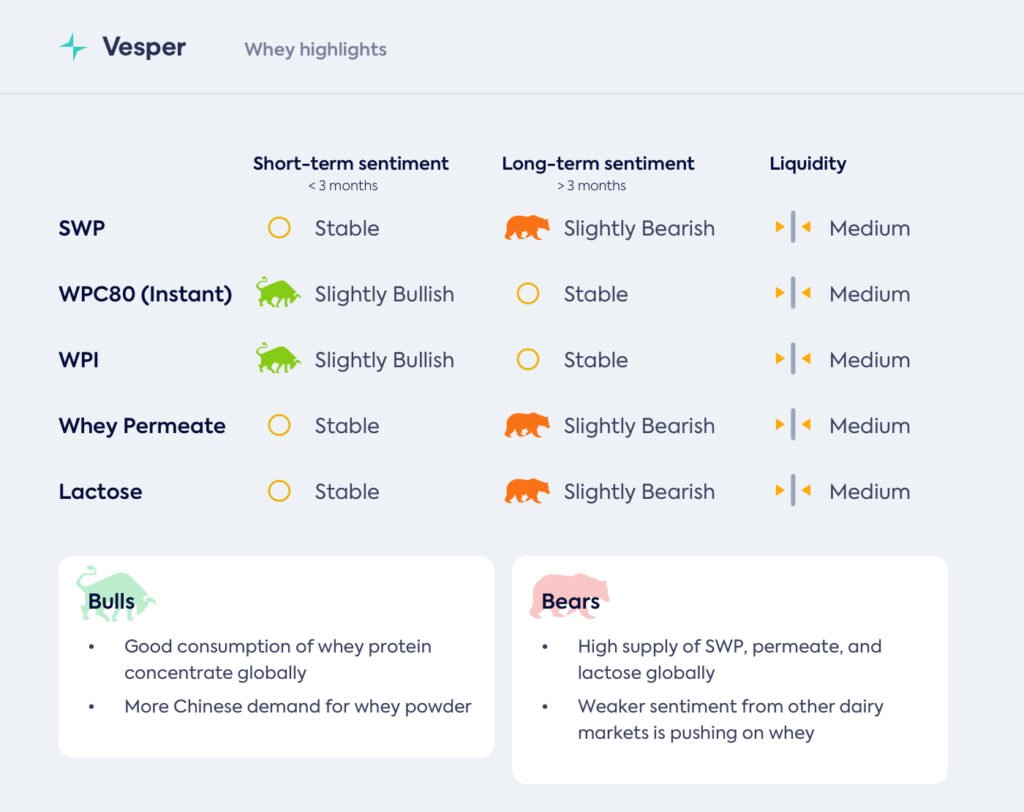The width and height of the screenshot is (1024, 812).
Task: Click the orange bear icon for Whey Permeate
Action: [527, 425]
